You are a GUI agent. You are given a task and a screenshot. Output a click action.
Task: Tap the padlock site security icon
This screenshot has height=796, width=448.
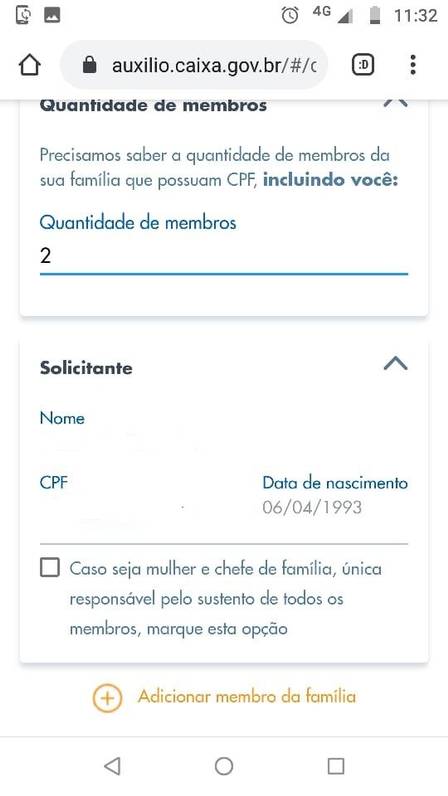89,65
